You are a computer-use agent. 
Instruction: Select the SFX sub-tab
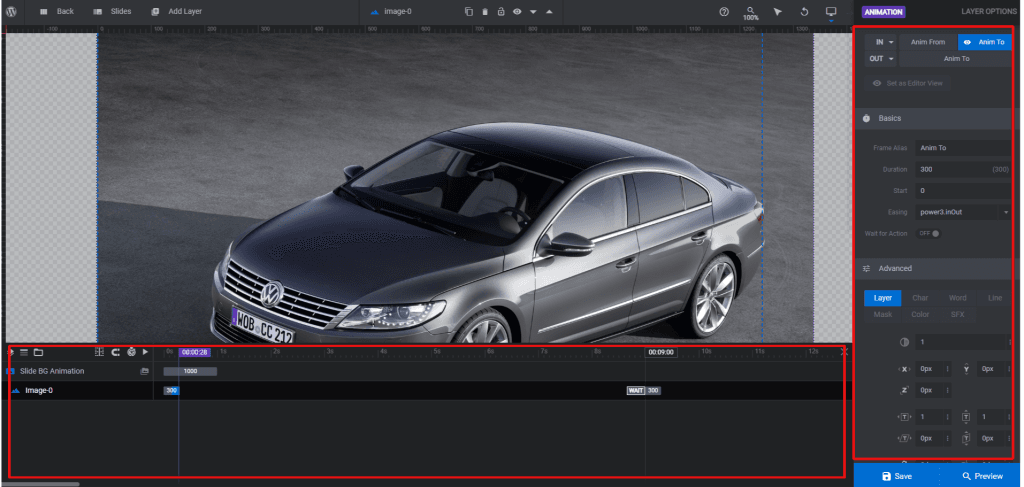click(957, 315)
